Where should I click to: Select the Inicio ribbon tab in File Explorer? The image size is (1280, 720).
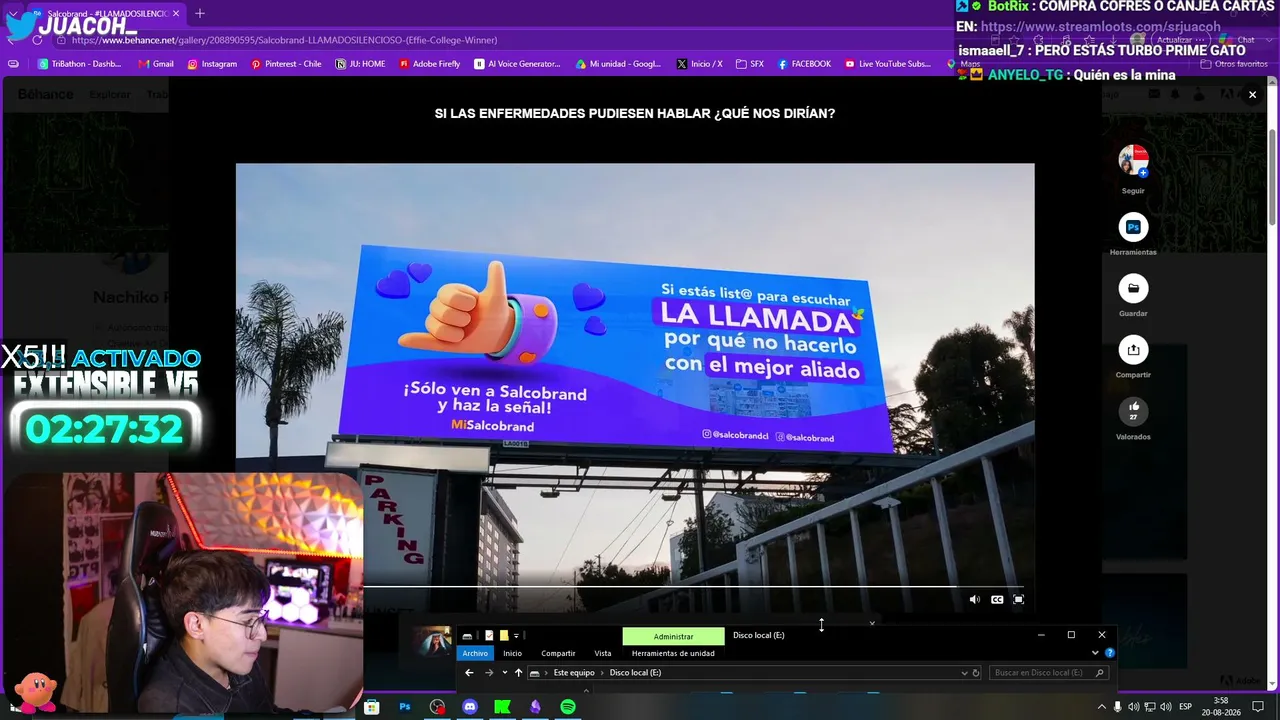512,653
